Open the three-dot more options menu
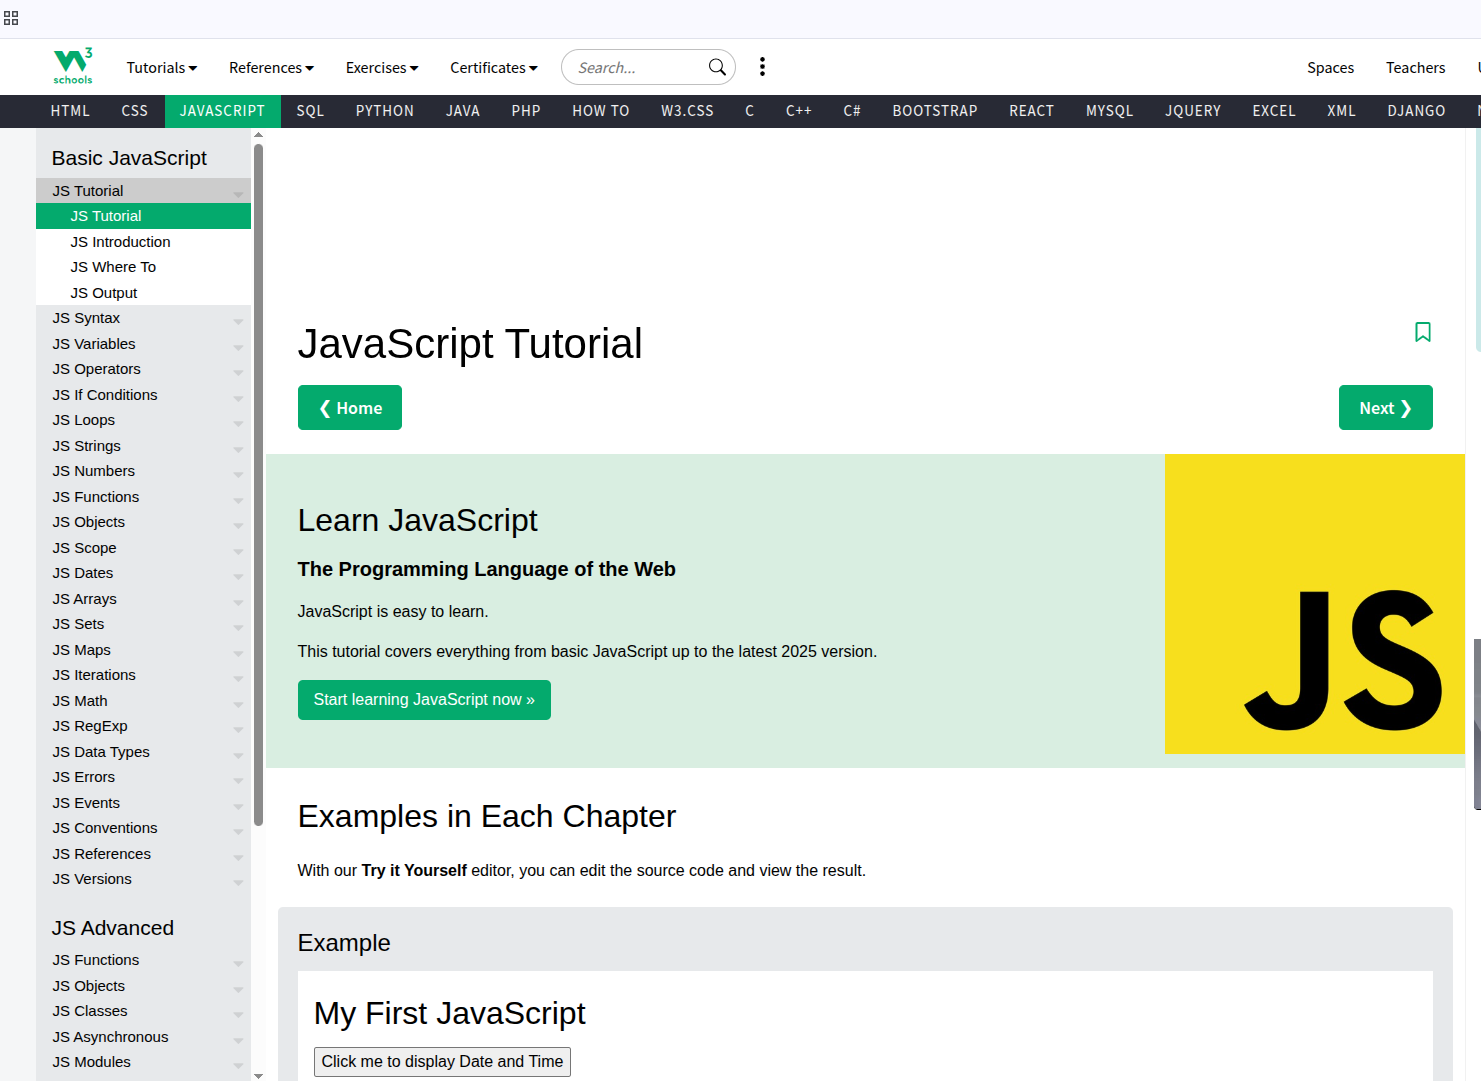This screenshot has width=1481, height=1081. [762, 67]
